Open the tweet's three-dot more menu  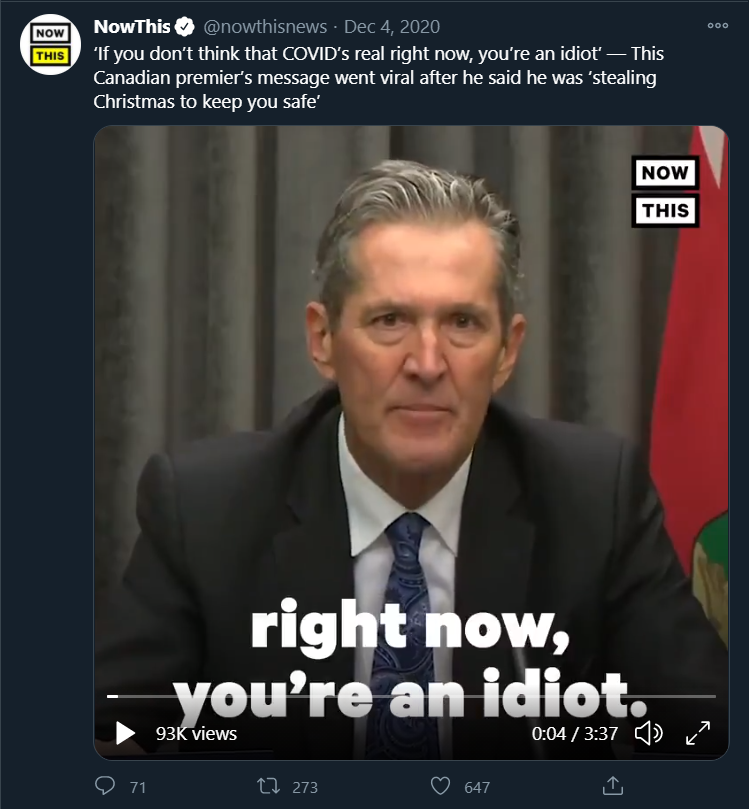(x=717, y=27)
